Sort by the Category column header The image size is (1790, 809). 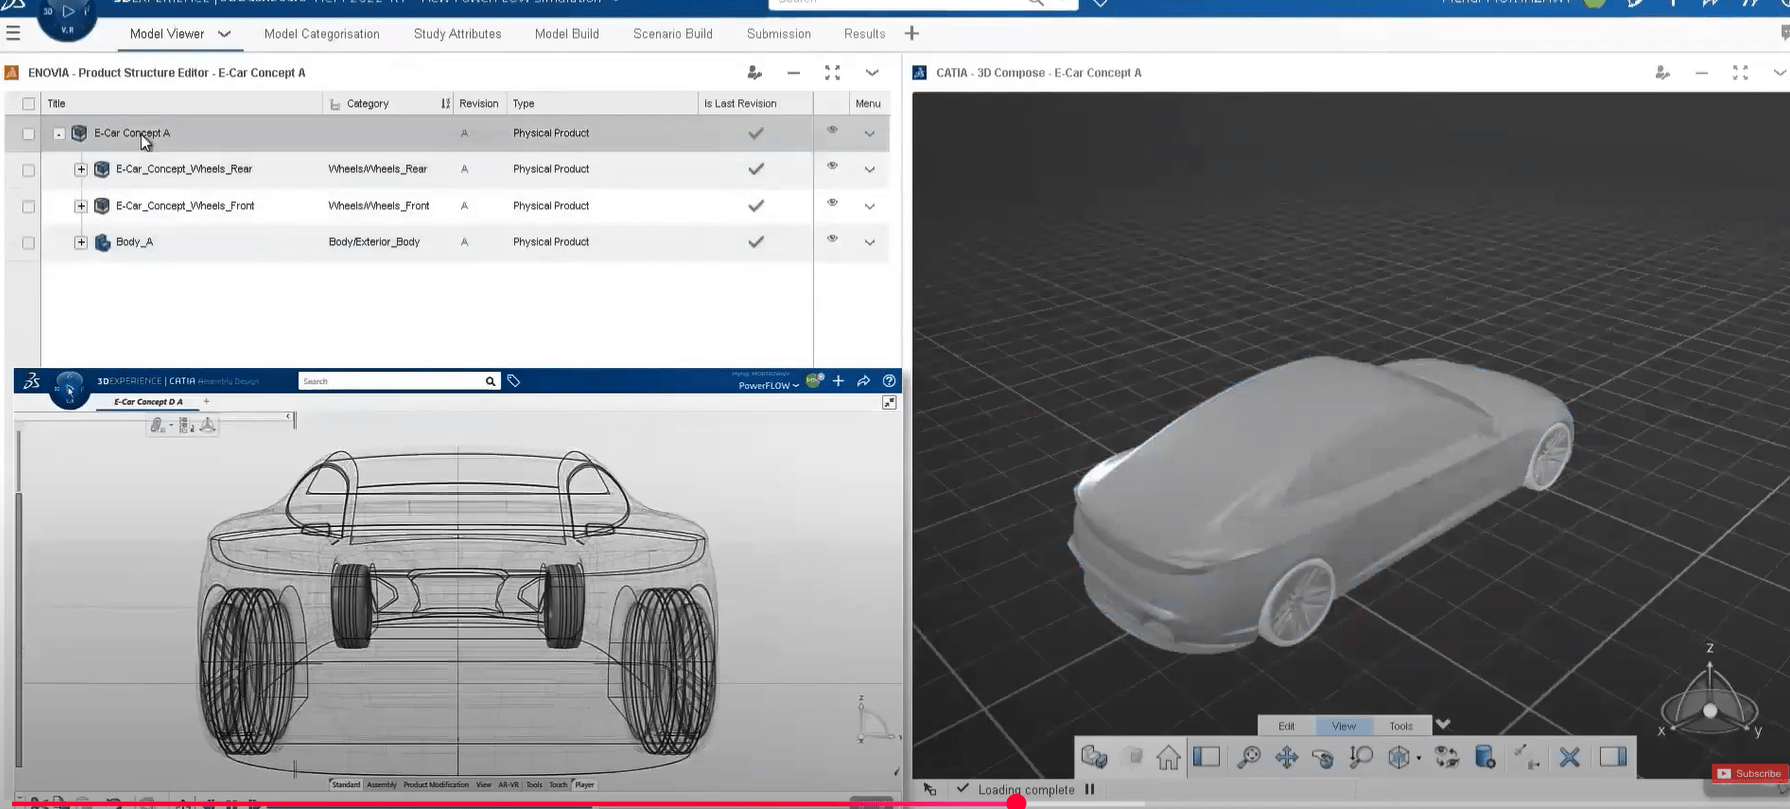tap(367, 104)
